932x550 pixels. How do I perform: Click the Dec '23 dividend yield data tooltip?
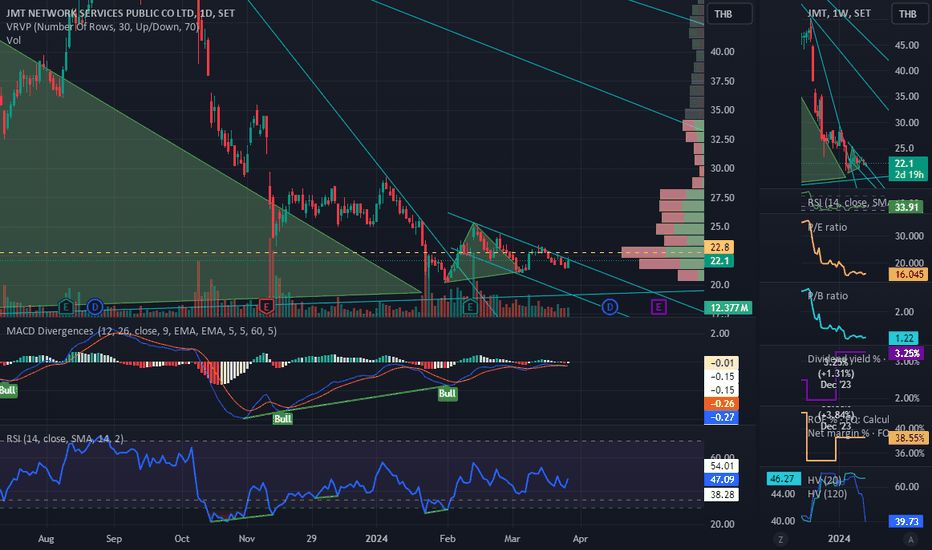pyautogui.click(x=836, y=373)
